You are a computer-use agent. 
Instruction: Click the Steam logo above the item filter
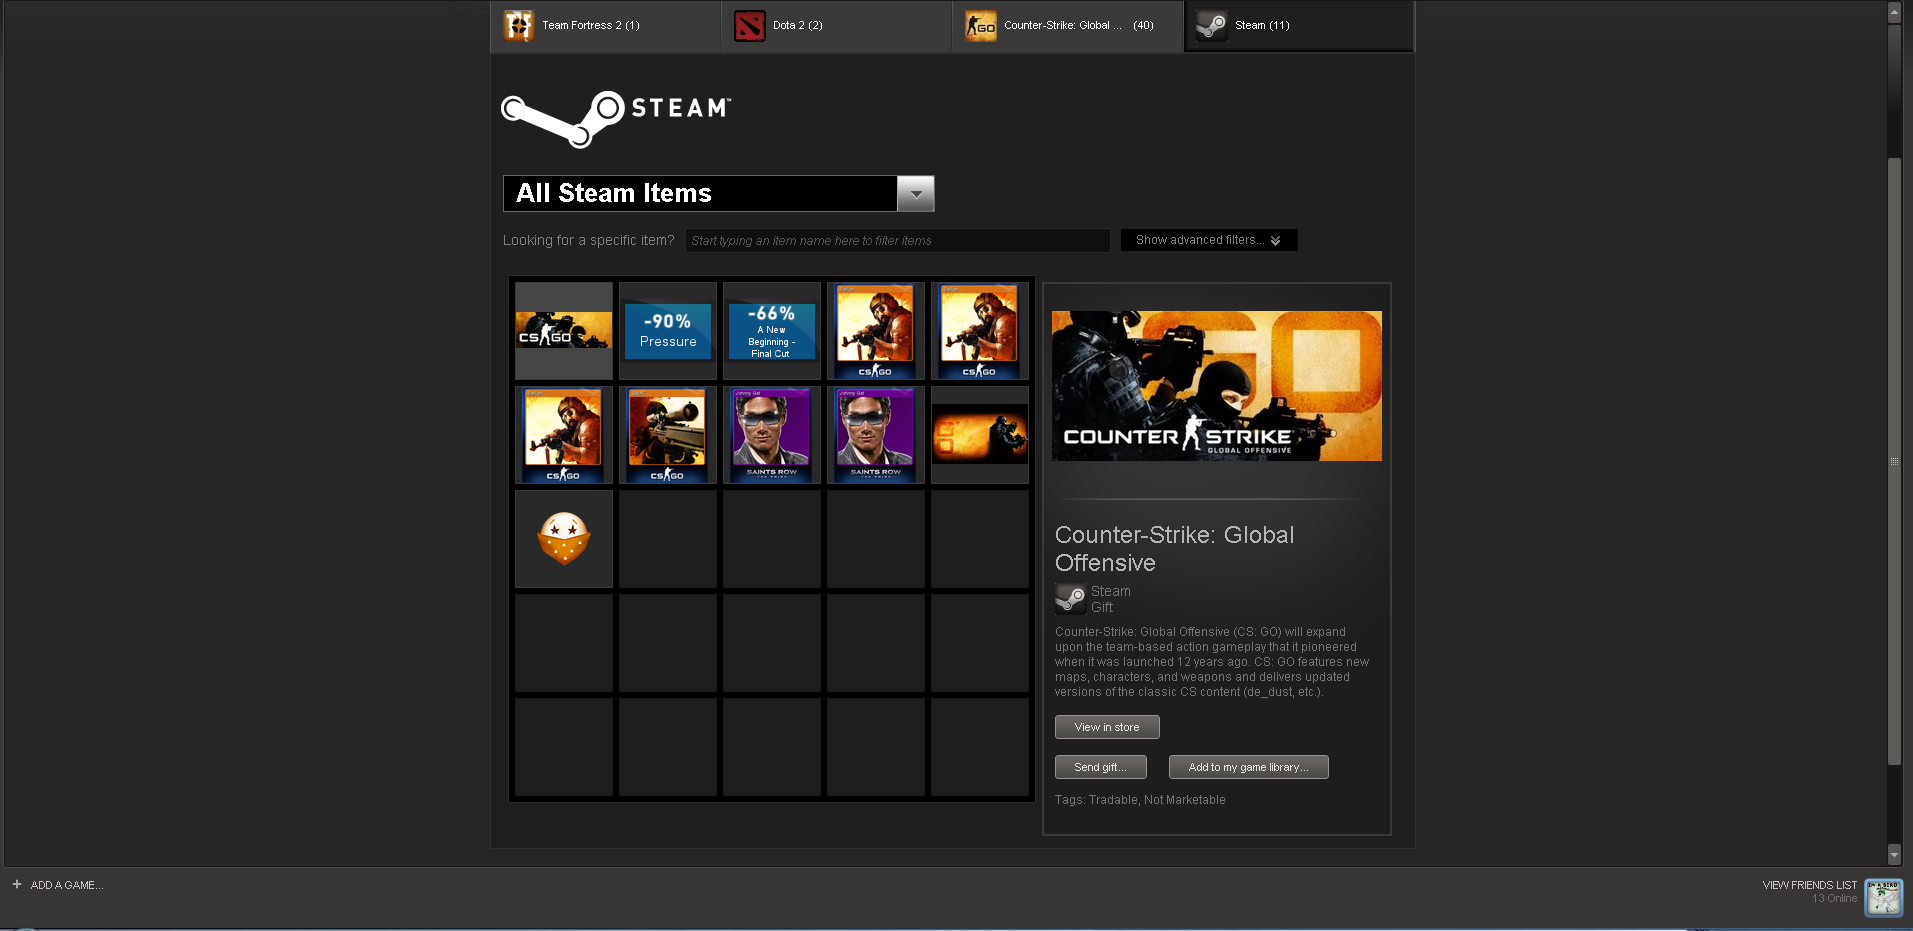[616, 119]
